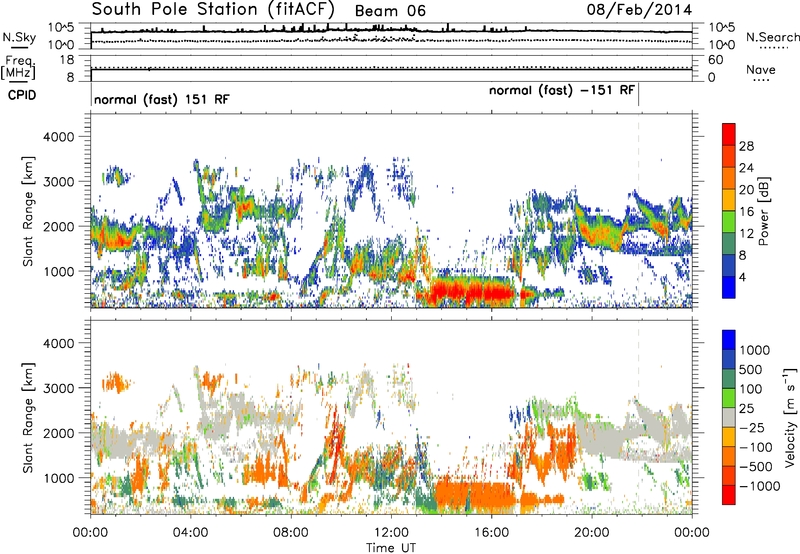Click the 'N.Sky' legend label
800x554 pixels.
[x=19, y=38]
